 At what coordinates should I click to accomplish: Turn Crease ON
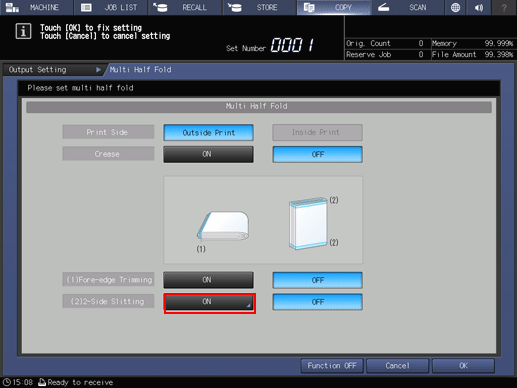pyautogui.click(x=208, y=154)
